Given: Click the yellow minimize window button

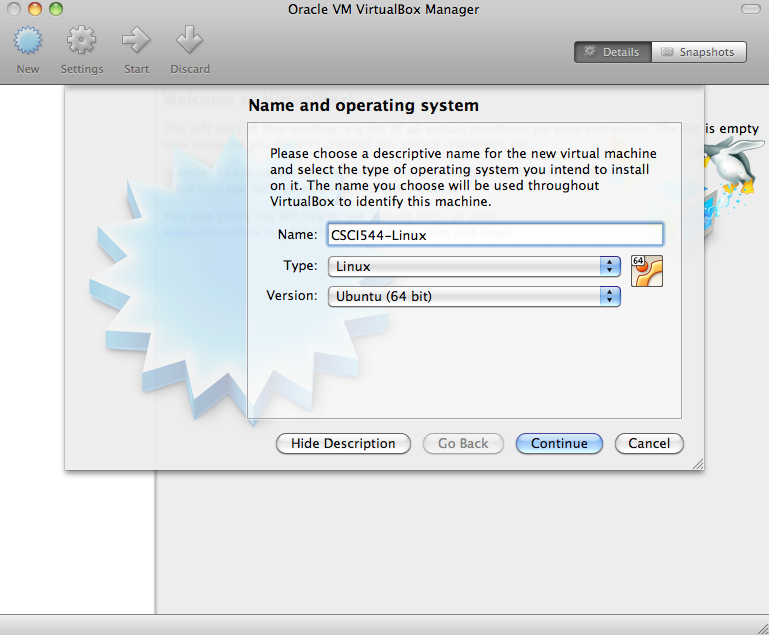Looking at the screenshot, I should (35, 9).
